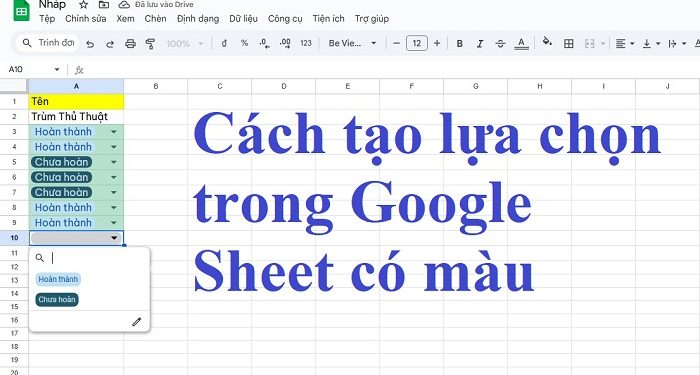Open the Dữ liệu menu
This screenshot has width=700, height=375.
click(243, 19)
